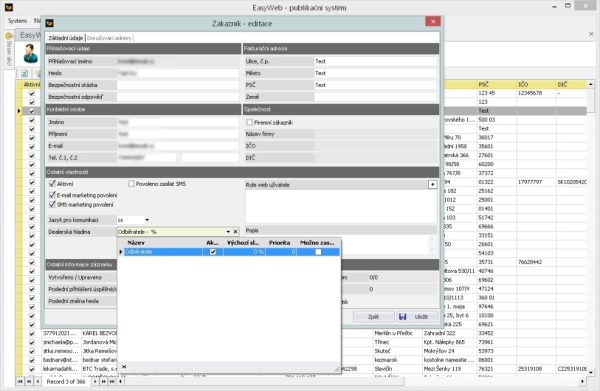Toggle Aktivní checkbox for BTC Trade row

32,369
